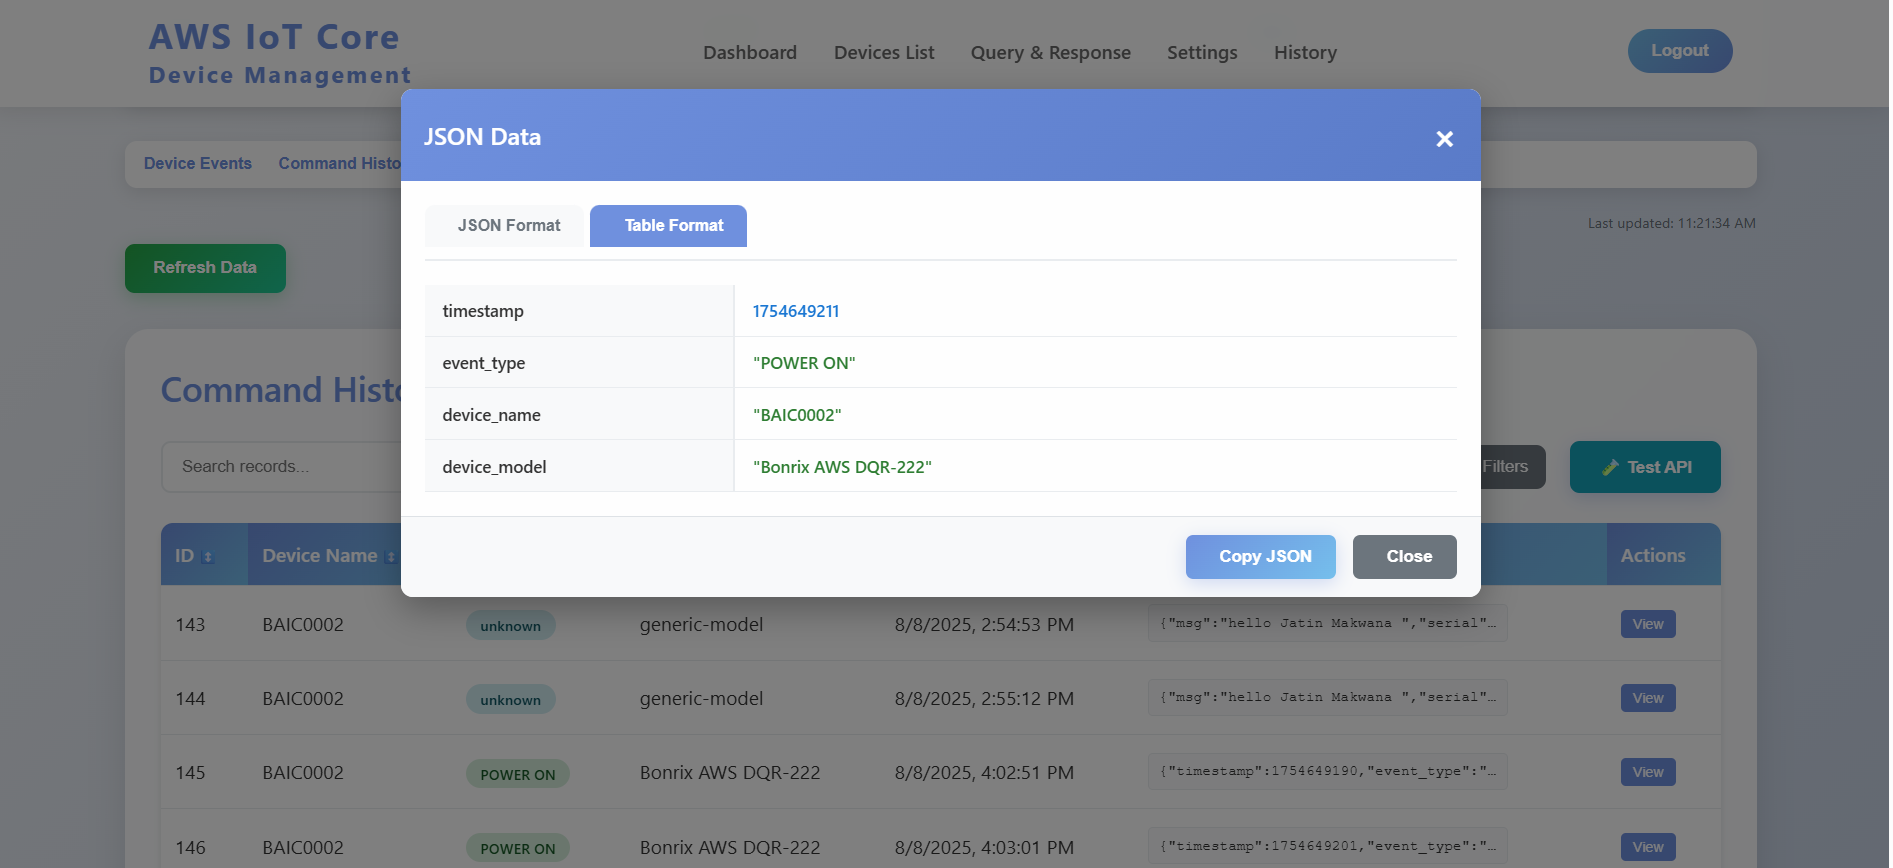Click the Refresh Data button

pos(205,268)
